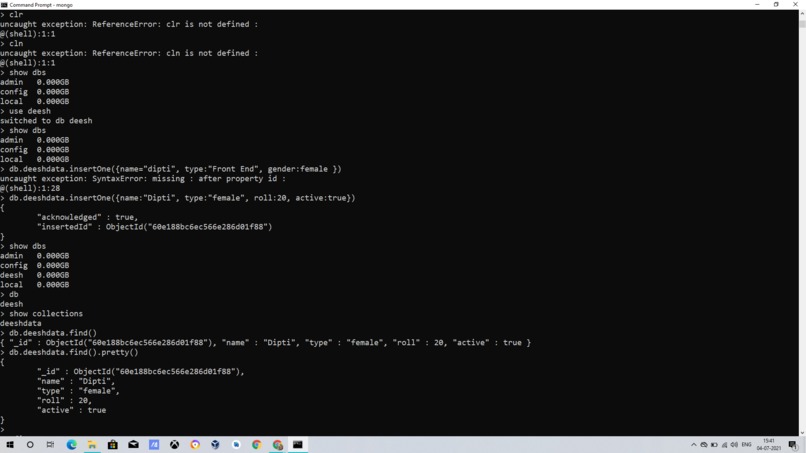Screen dimensions: 806x453
Task: Click '"acknowledged" : true,' output line
Action: 87,217
